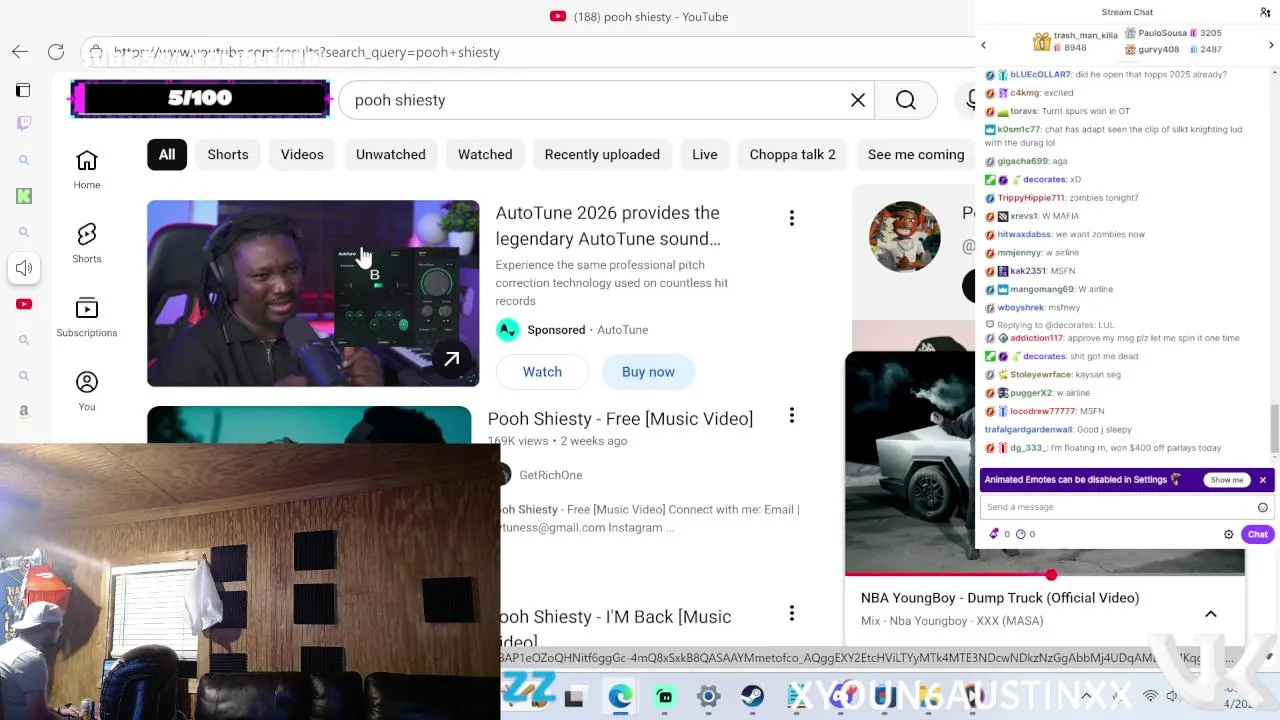1280x720 pixels.
Task: Open the AutoTune channel avatar
Action: (508, 330)
